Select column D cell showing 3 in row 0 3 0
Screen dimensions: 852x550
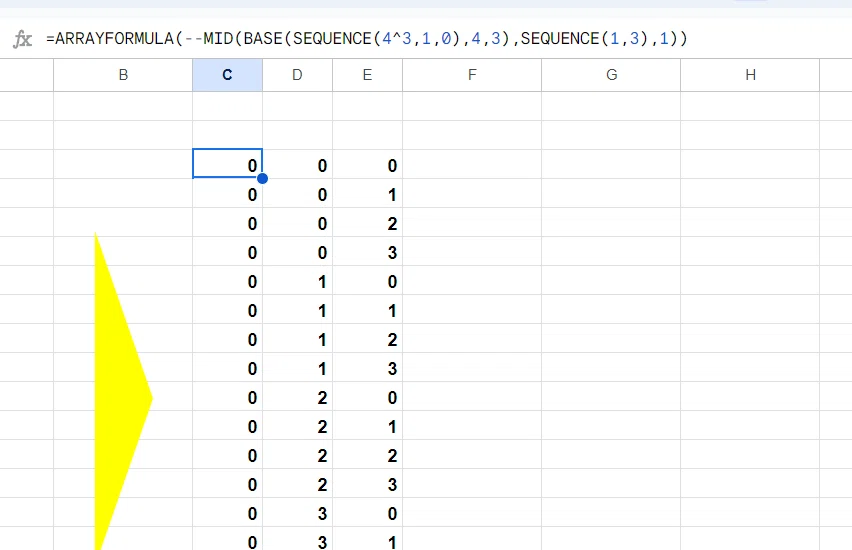click(297, 512)
